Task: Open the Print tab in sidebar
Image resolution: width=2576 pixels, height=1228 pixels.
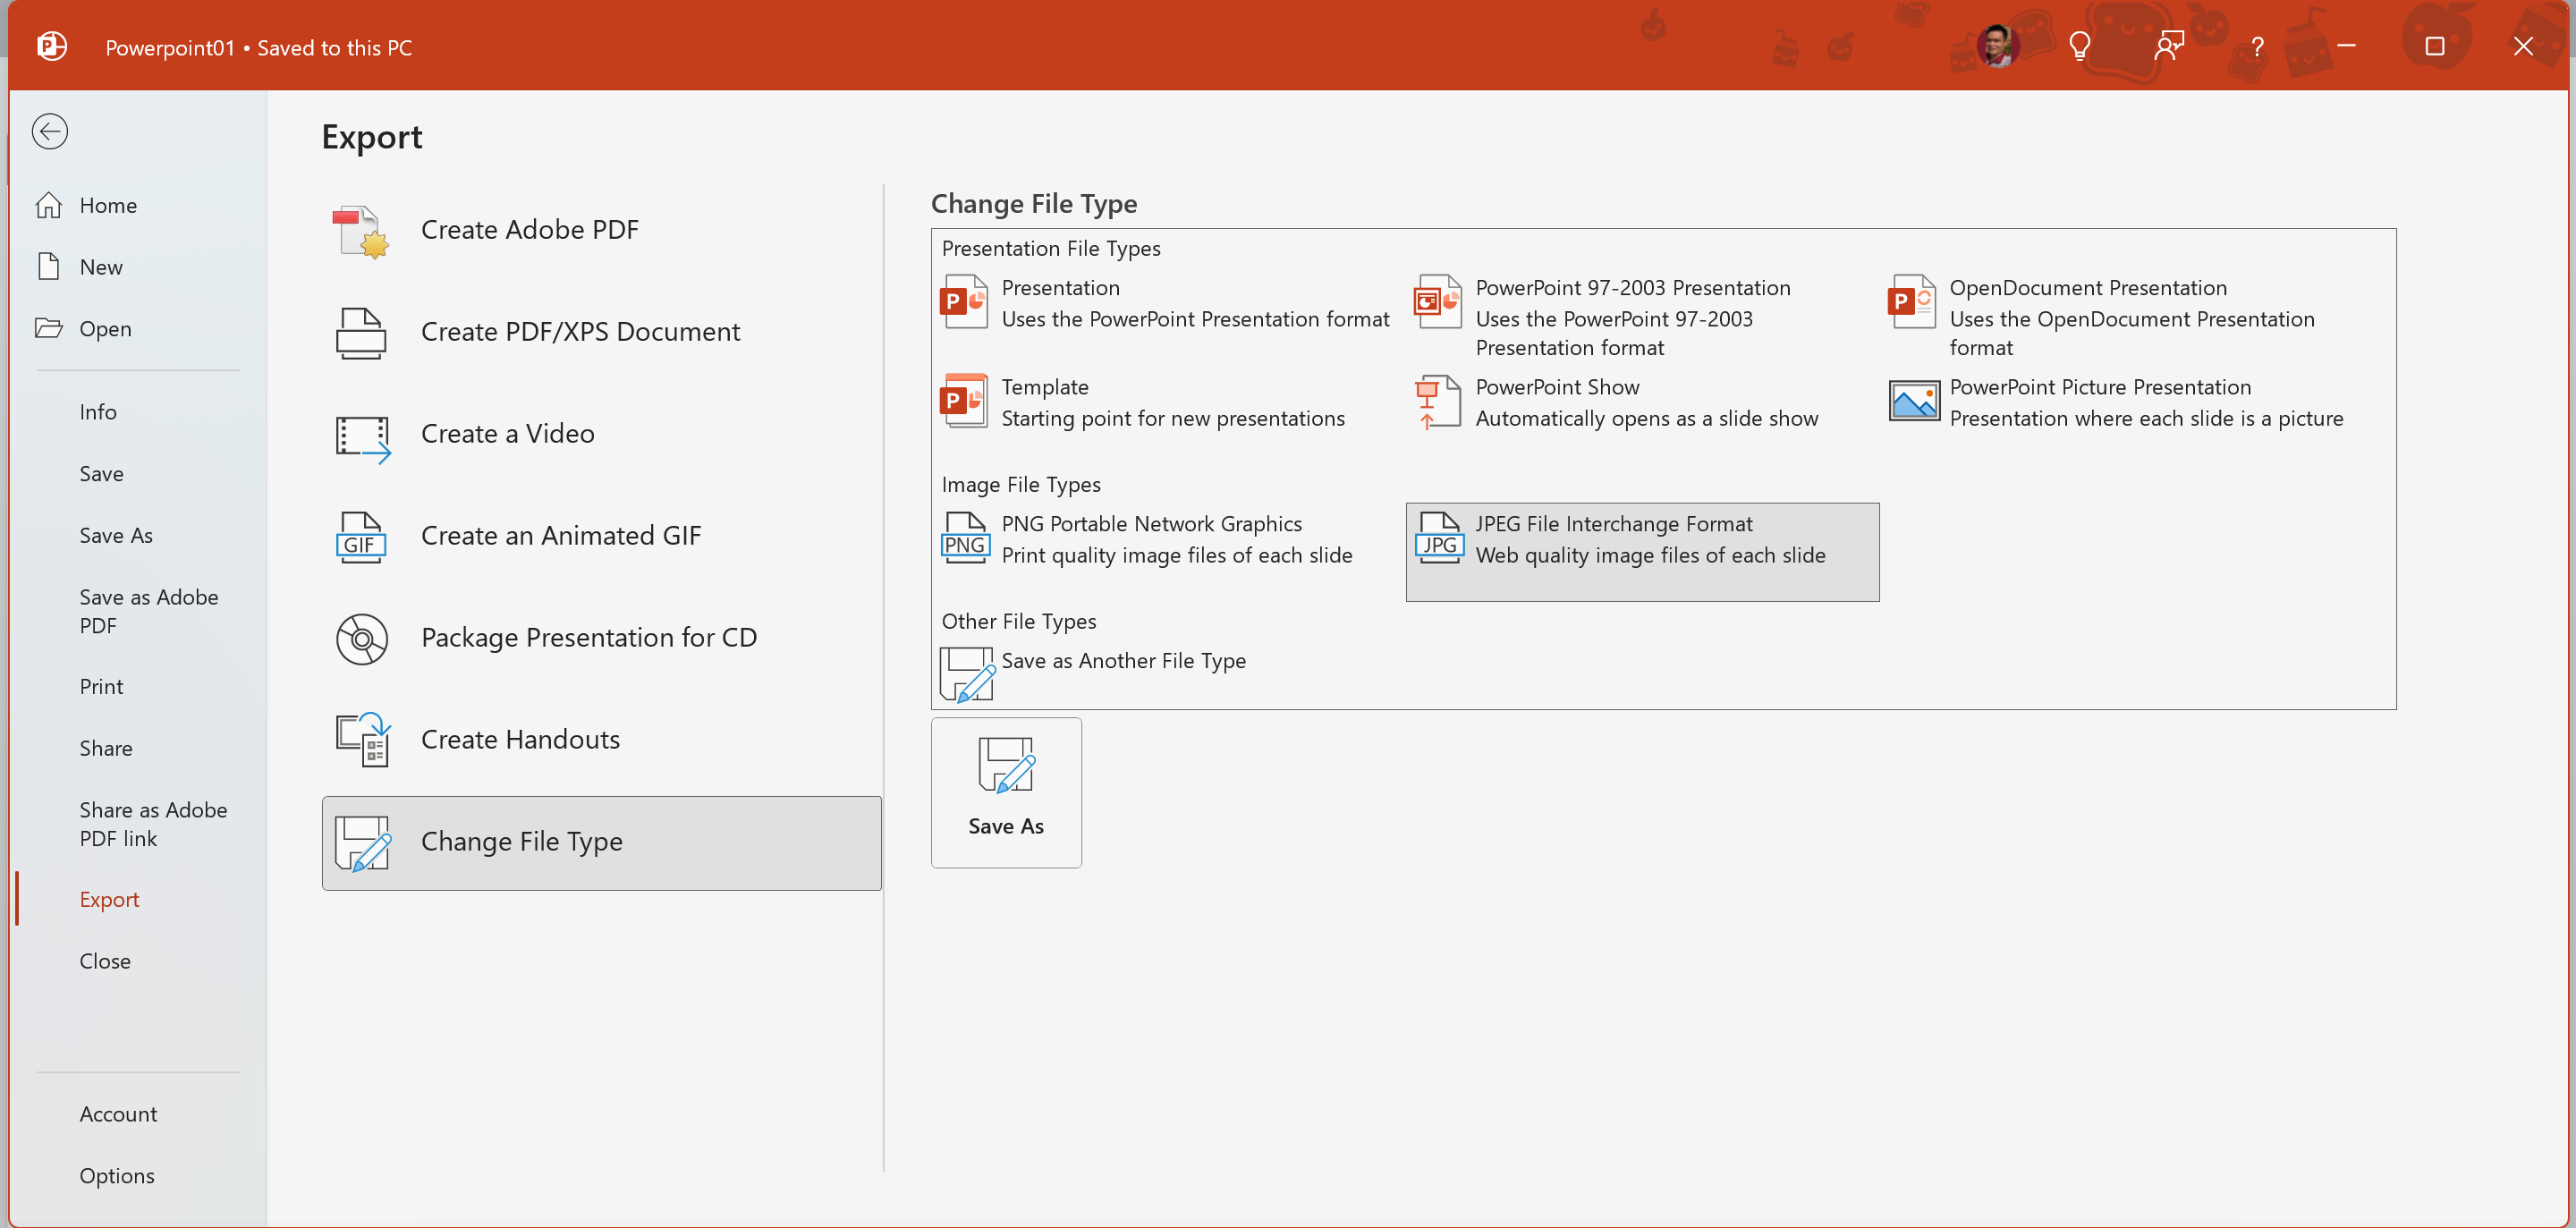Action: click(x=101, y=686)
